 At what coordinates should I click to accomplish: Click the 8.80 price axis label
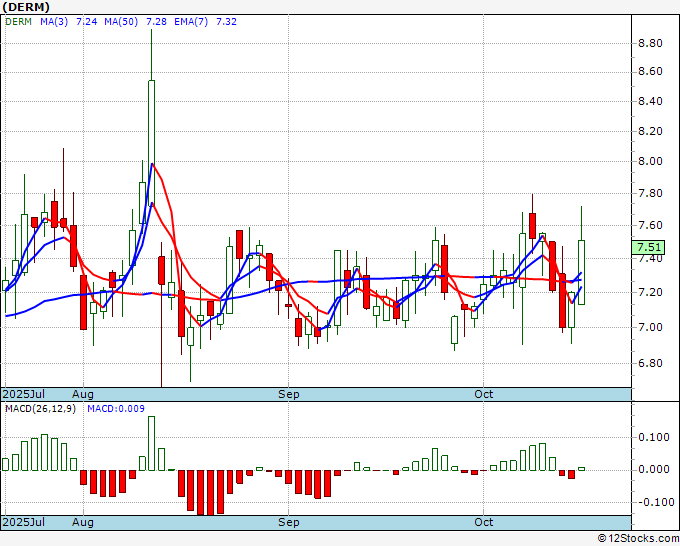click(650, 43)
